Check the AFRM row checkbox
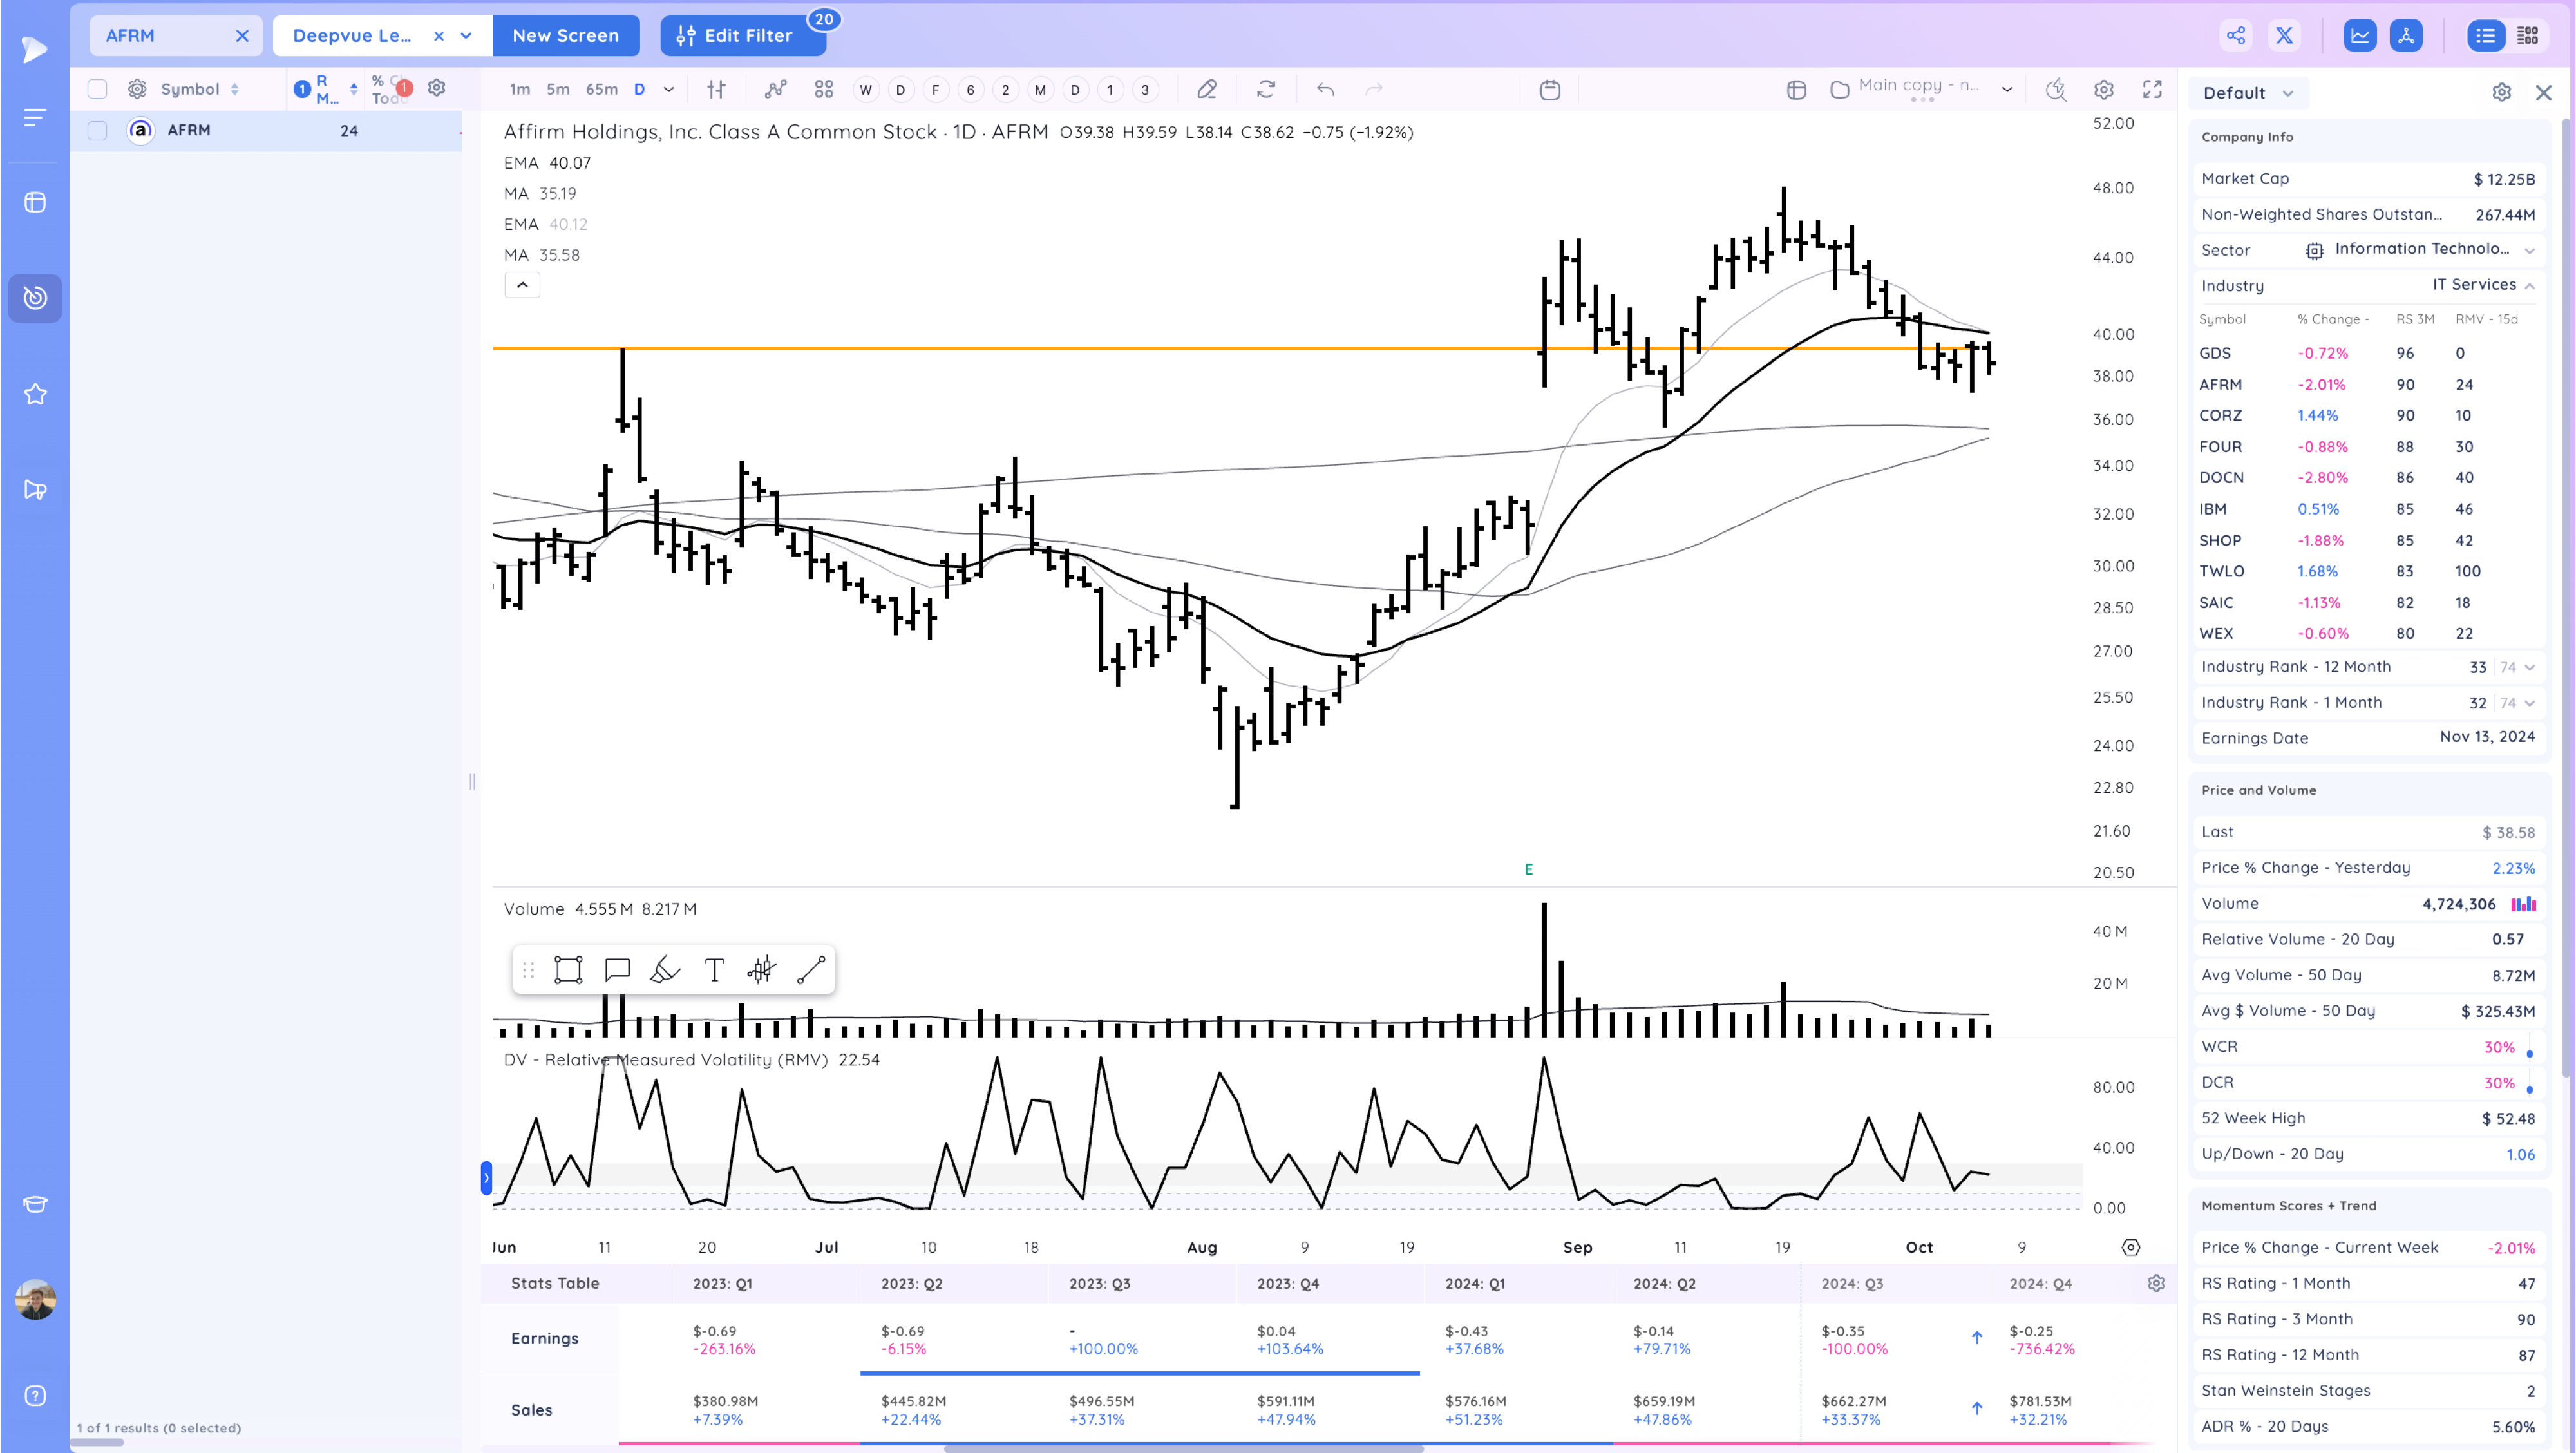This screenshot has height=1453, width=2576. [97, 131]
